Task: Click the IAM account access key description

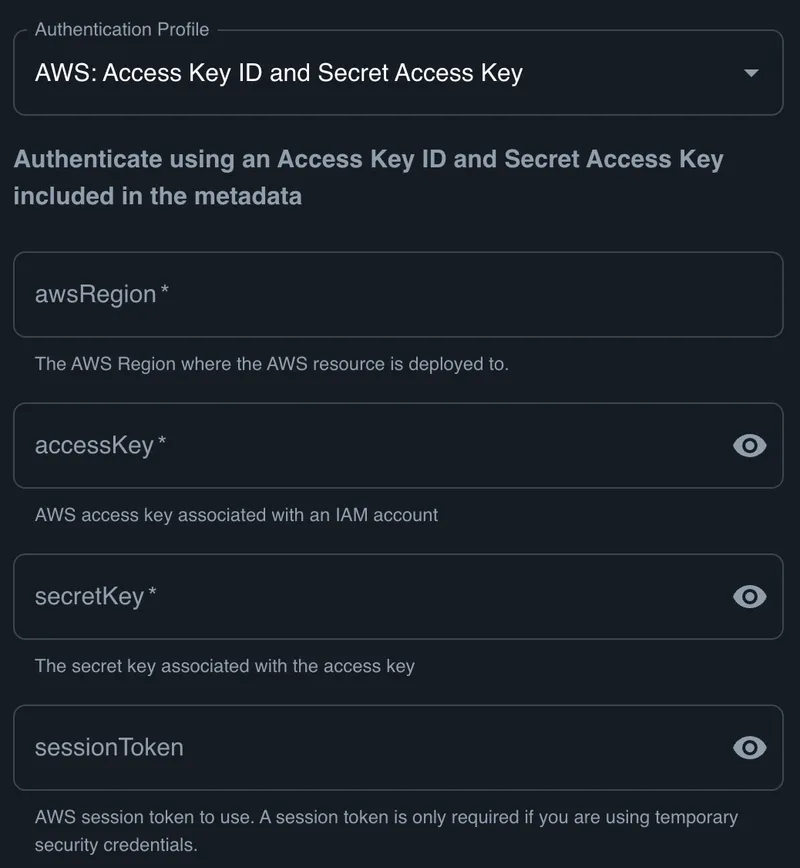Action: [237, 516]
